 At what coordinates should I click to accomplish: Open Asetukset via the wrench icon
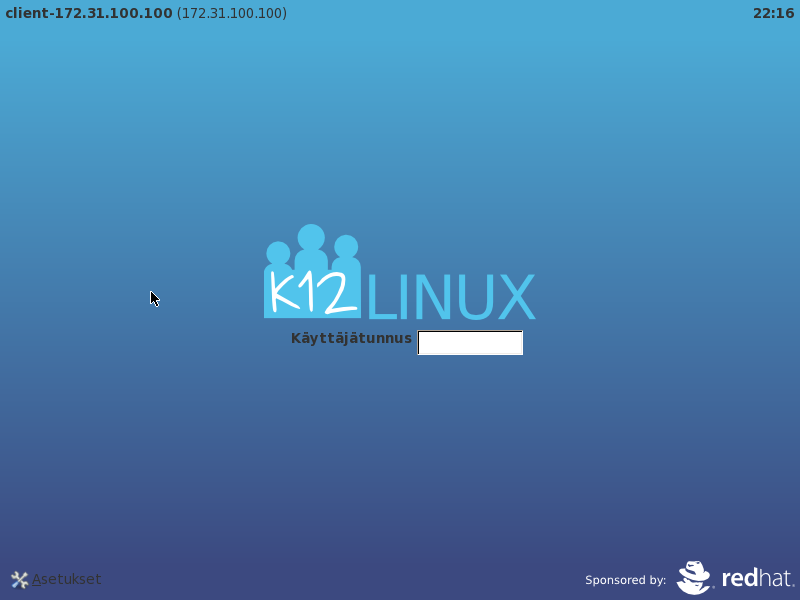[x=19, y=580]
